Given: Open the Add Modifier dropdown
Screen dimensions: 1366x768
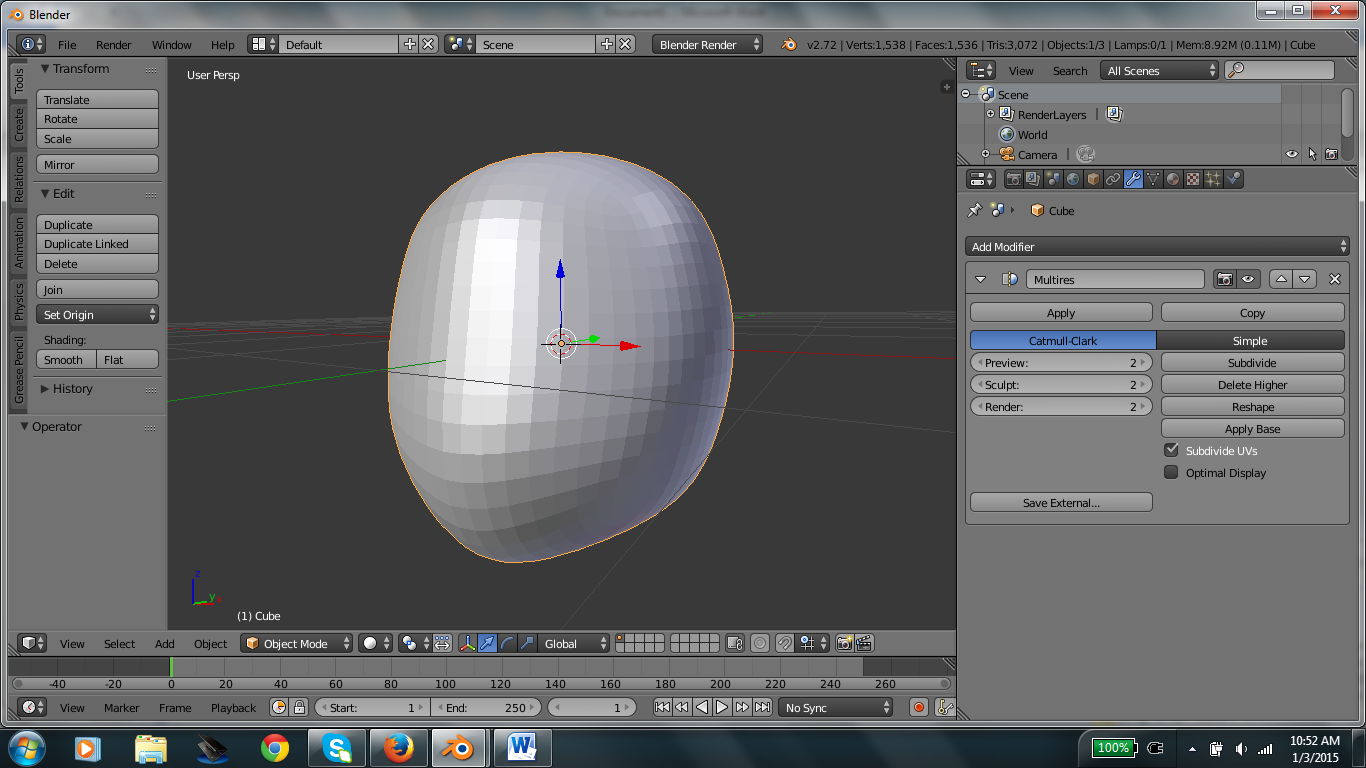Looking at the screenshot, I should coord(1157,246).
